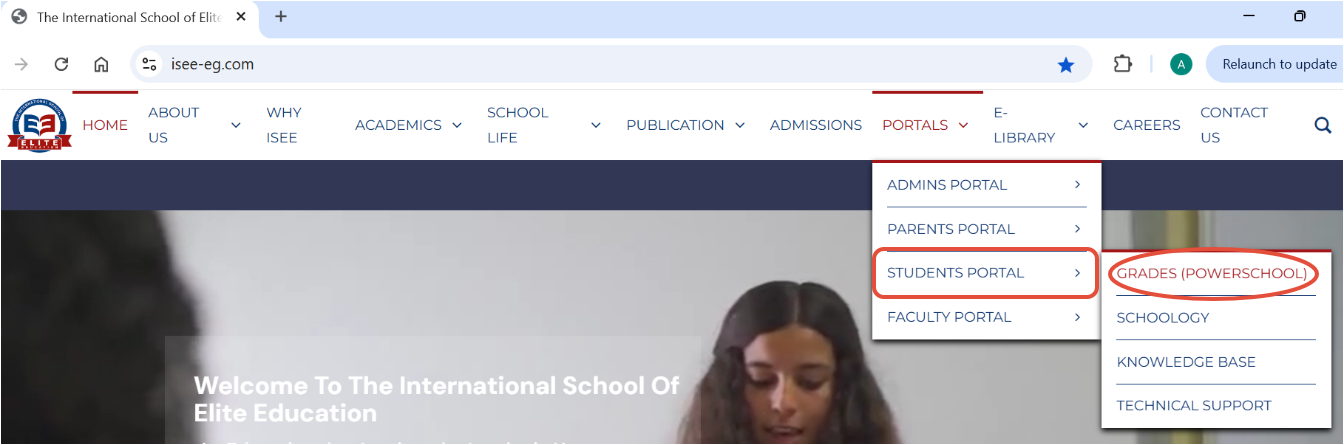Click the ISEE Elite school logo

40,125
